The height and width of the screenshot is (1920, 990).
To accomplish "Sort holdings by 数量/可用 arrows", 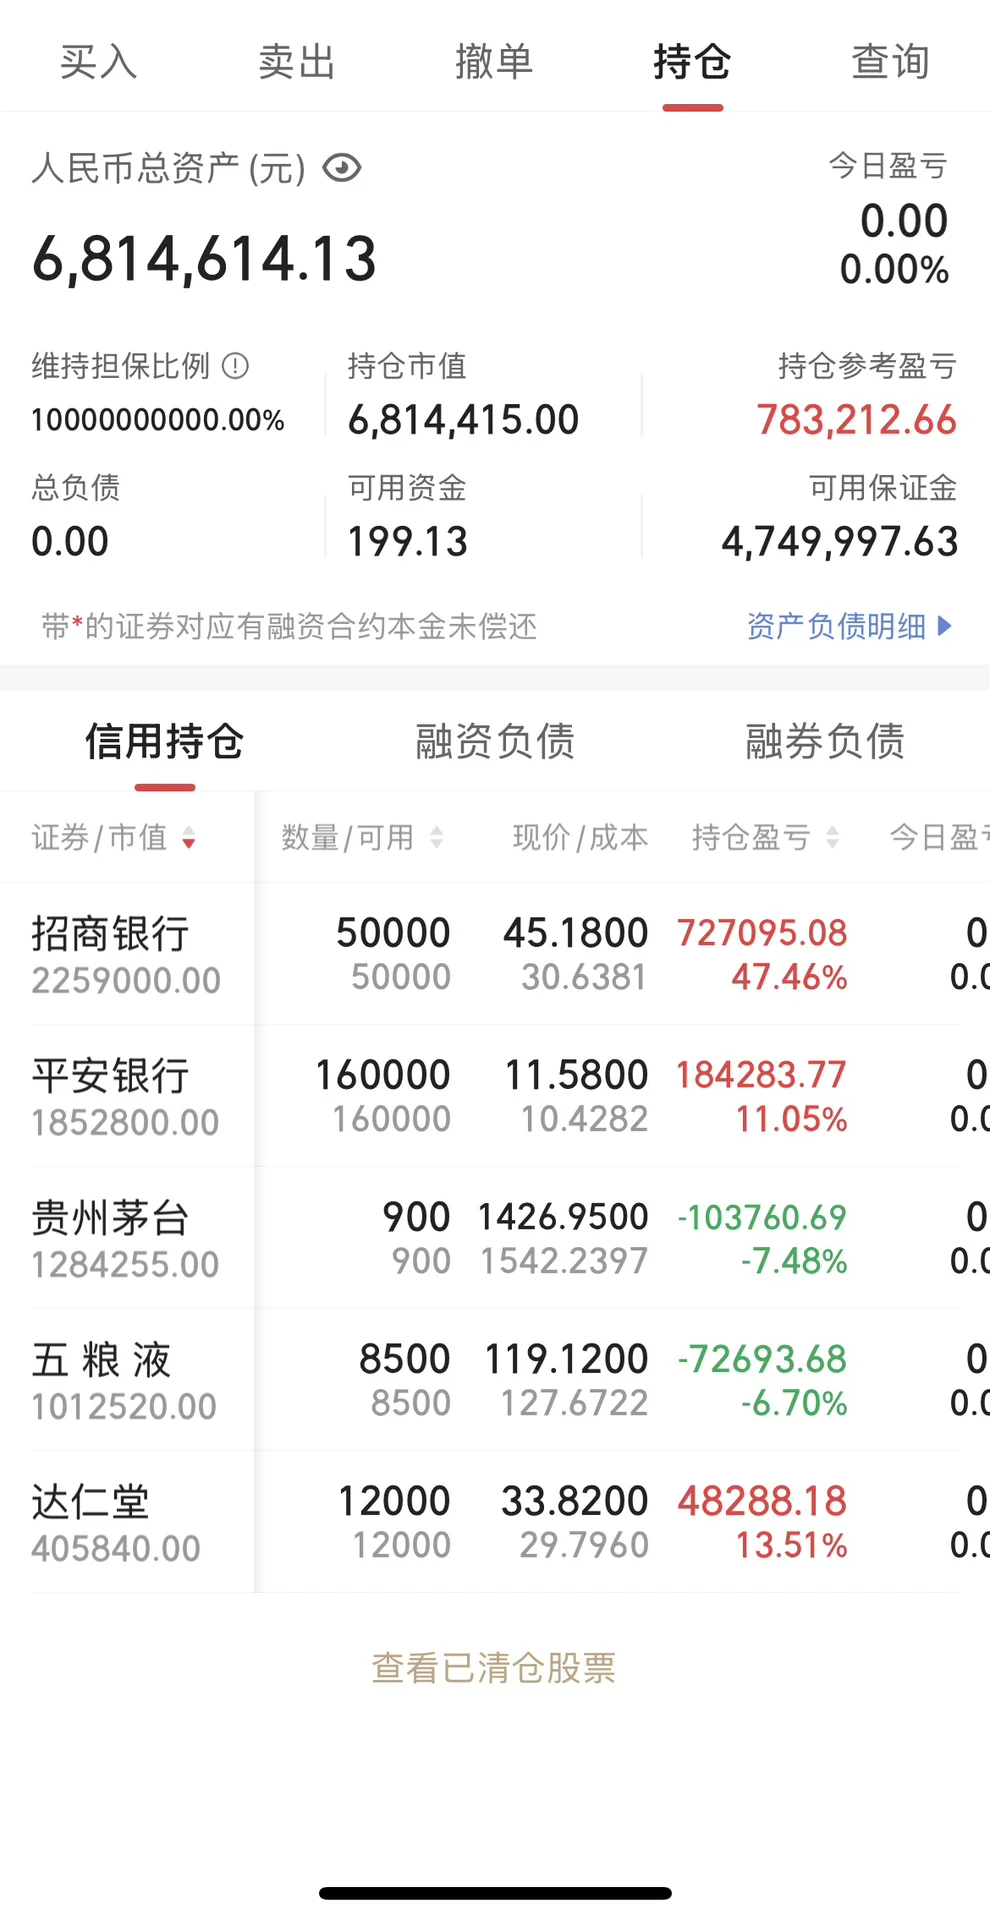I will tap(436, 838).
